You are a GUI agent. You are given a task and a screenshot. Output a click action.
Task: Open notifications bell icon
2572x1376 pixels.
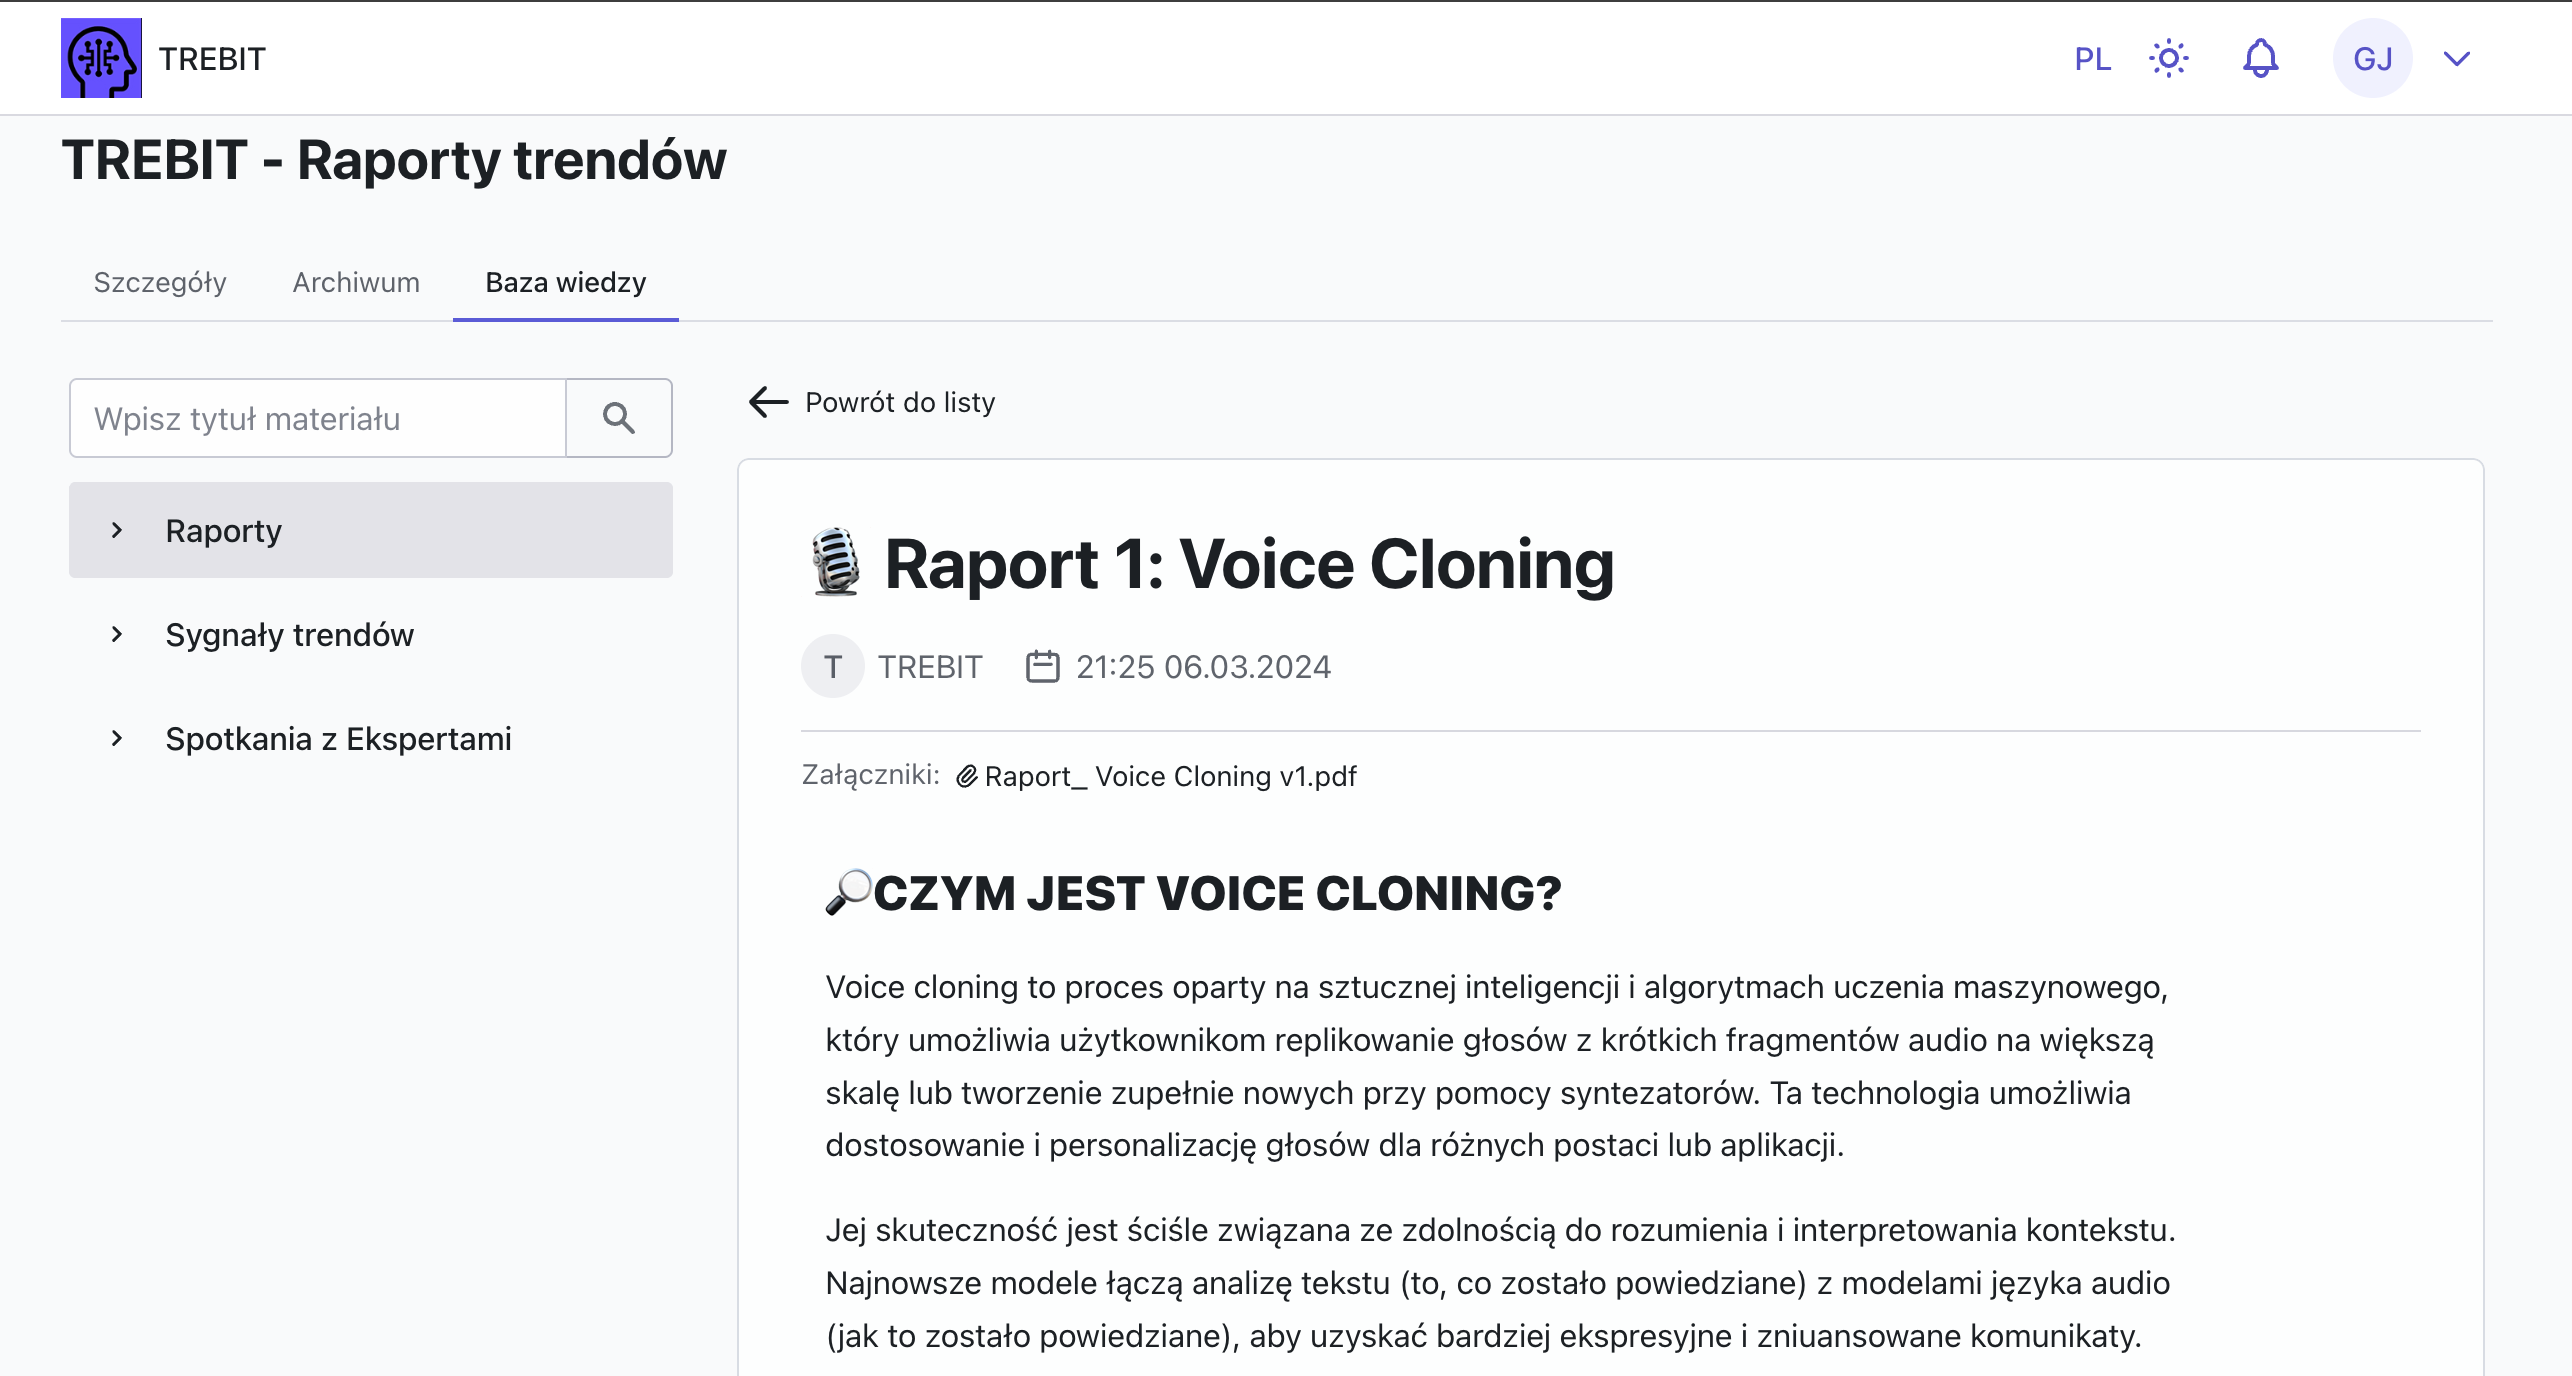pos(2260,58)
